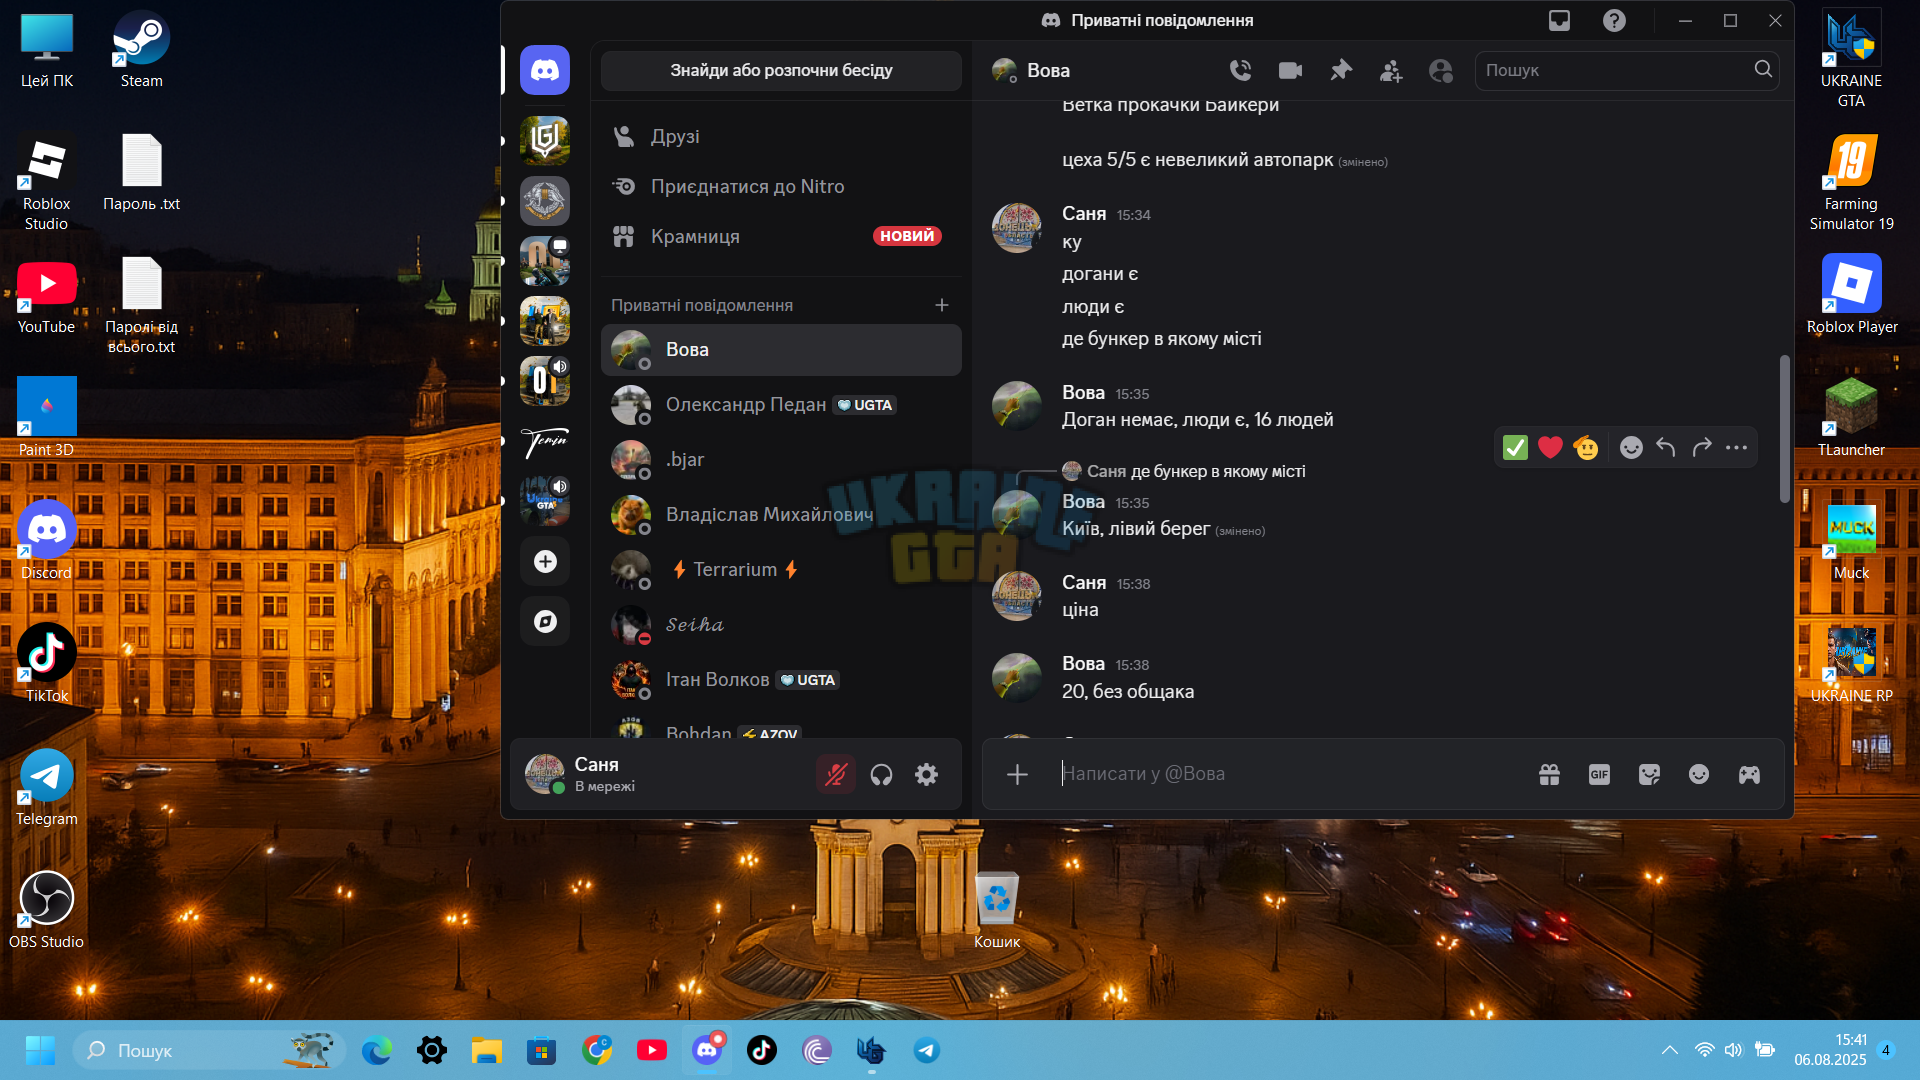The width and height of the screenshot is (1920, 1080).
Task: Open Steam desktop shortcut
Action: pyautogui.click(x=141, y=49)
